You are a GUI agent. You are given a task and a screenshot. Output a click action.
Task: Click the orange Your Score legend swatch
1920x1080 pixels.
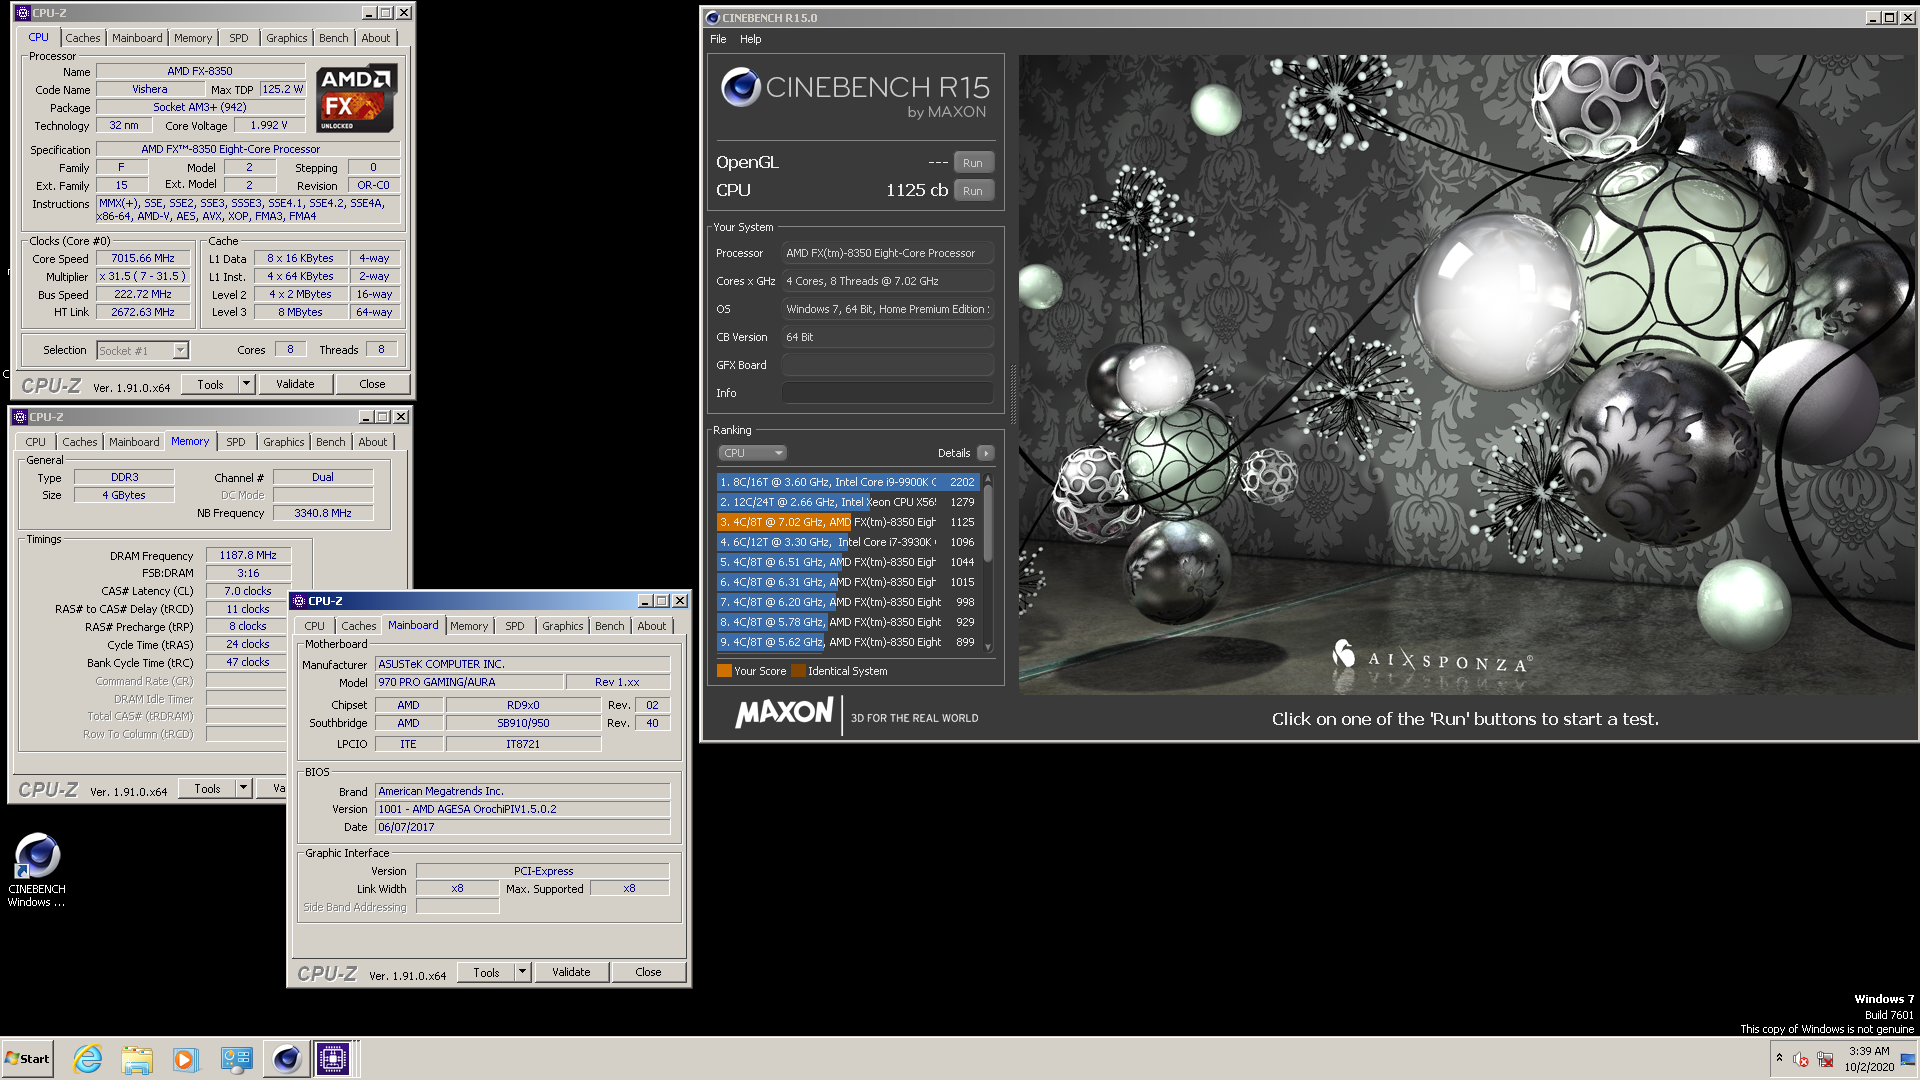(x=724, y=671)
